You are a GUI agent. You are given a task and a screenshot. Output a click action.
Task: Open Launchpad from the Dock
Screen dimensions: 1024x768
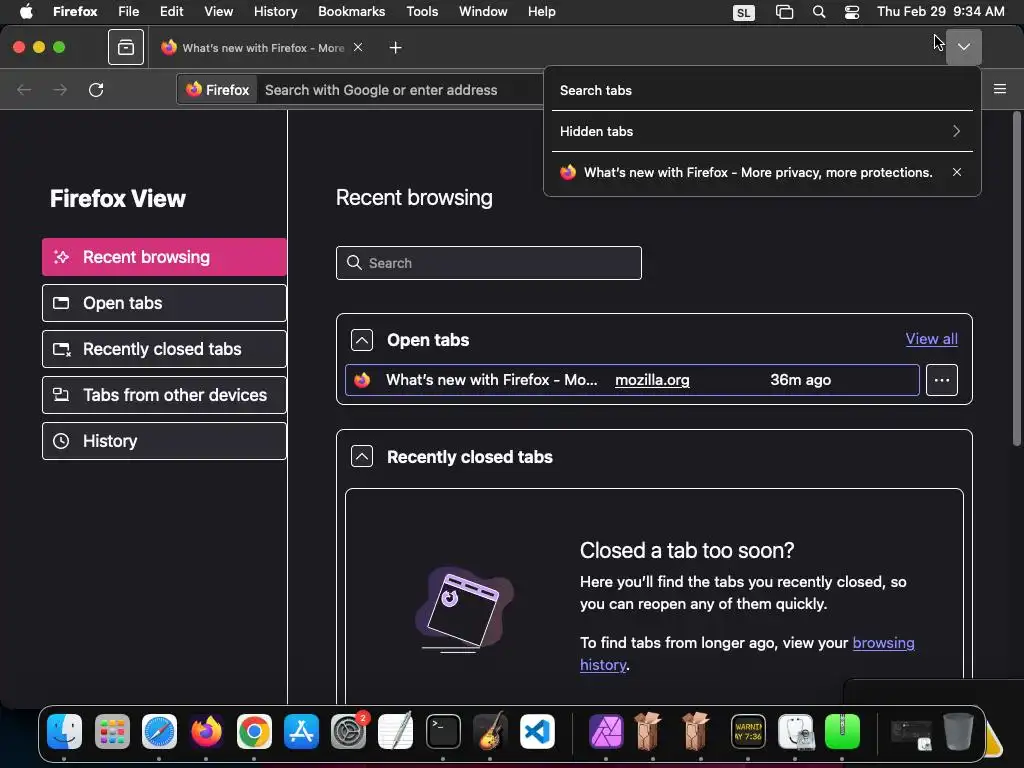click(x=112, y=731)
